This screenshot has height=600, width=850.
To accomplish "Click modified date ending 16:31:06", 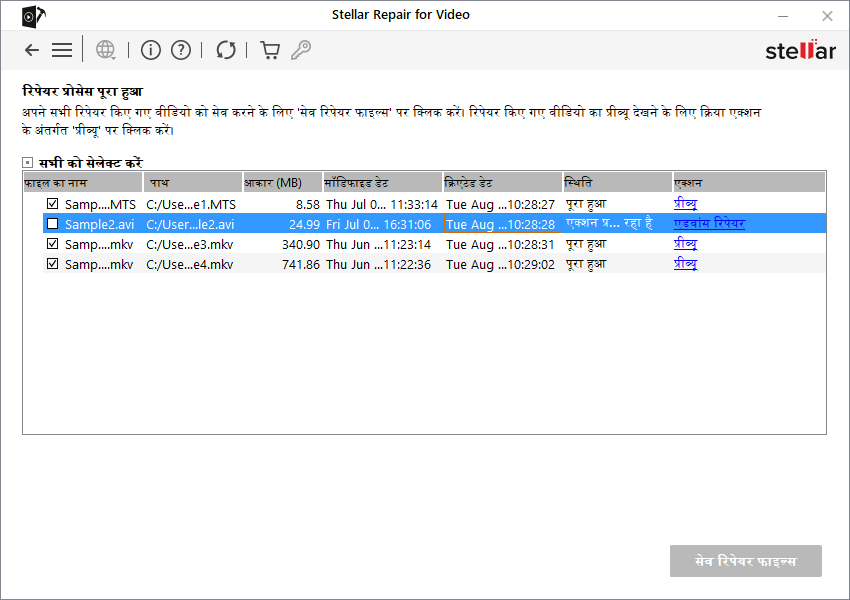I will [378, 224].
